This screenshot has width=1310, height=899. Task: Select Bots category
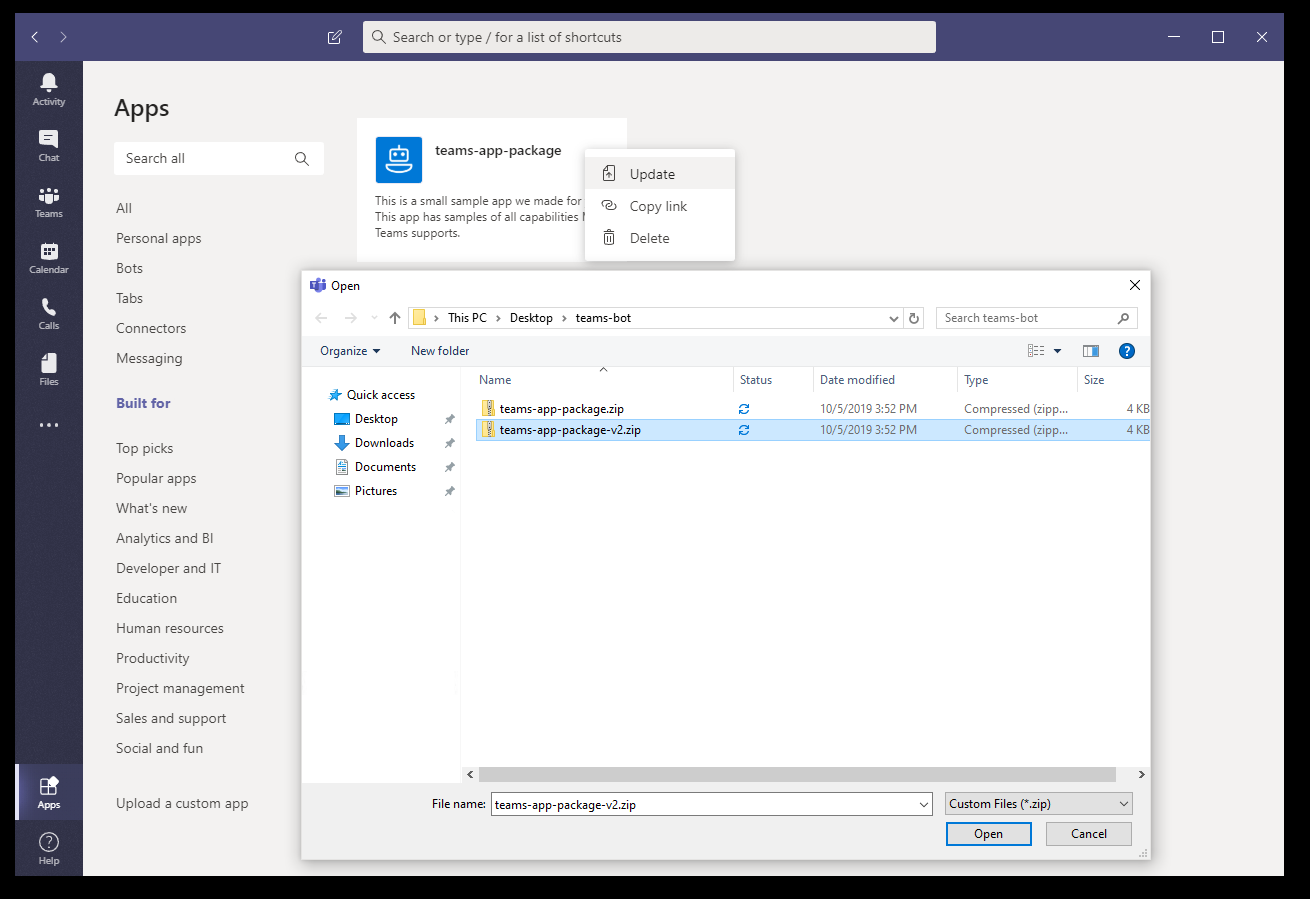tap(129, 268)
